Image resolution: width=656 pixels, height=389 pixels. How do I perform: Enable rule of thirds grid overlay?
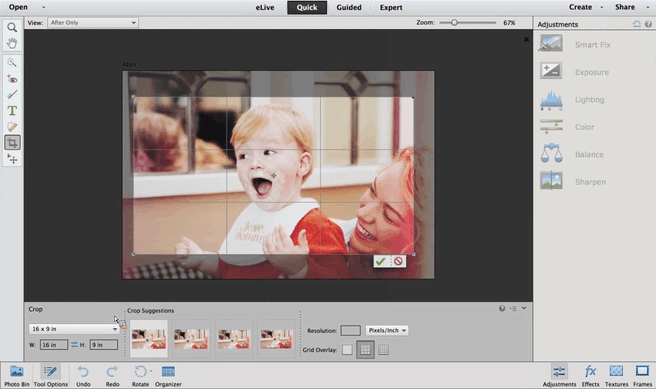tap(365, 350)
